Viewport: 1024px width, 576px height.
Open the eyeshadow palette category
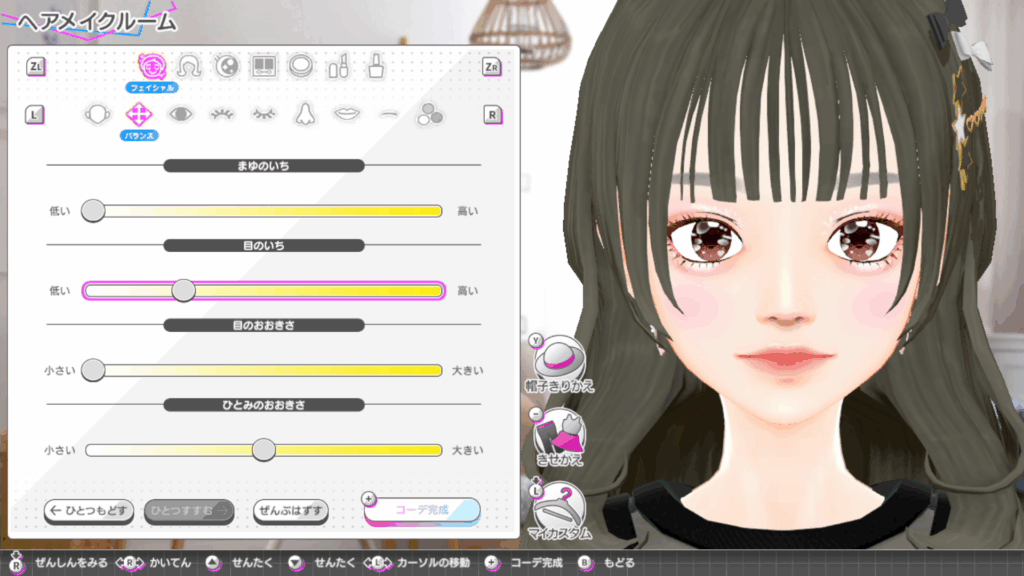[263, 66]
